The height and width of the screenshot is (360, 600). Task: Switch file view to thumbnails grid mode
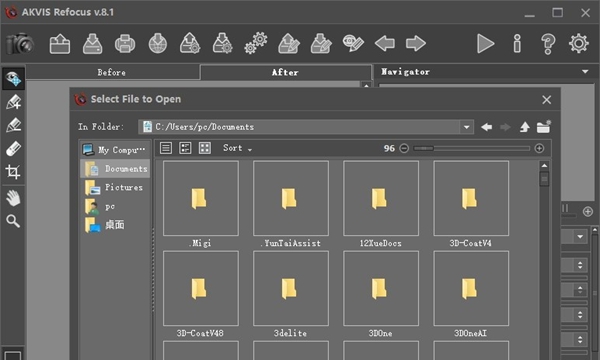205,148
